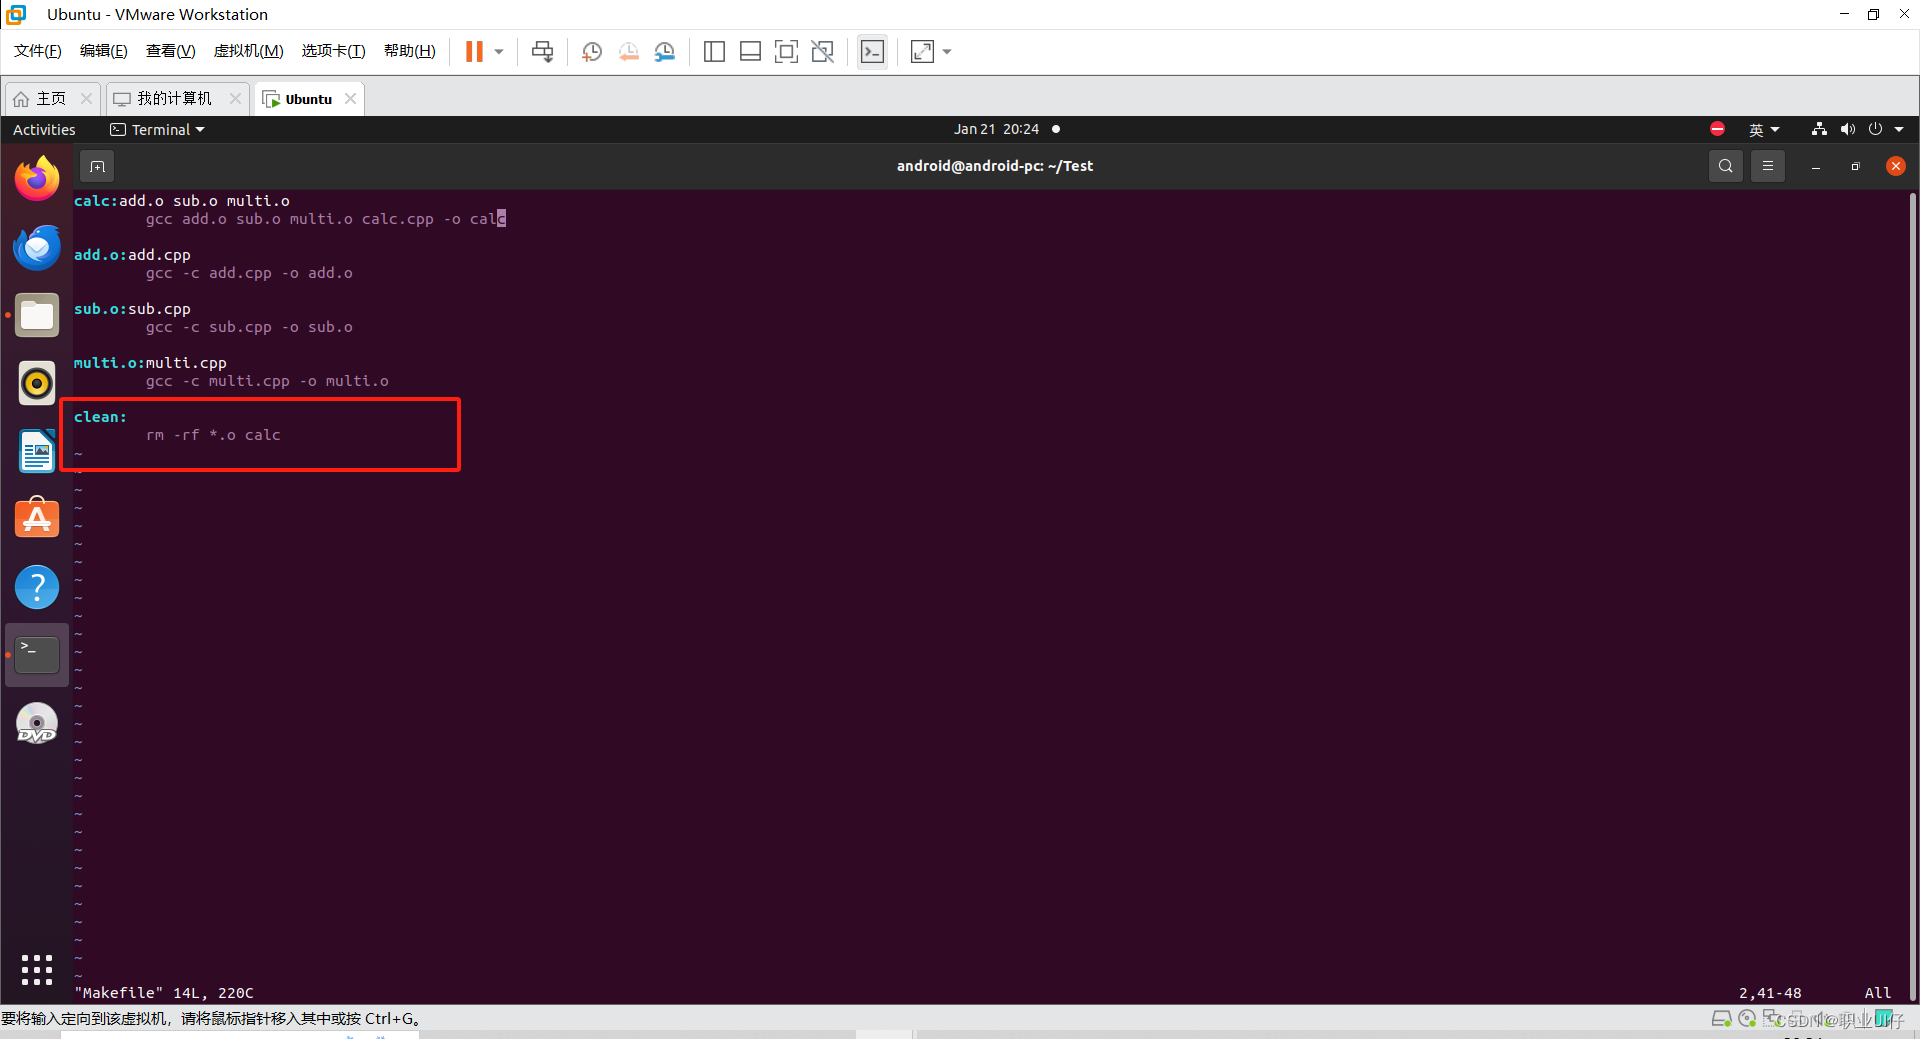Minimize the terminal window
1920x1039 pixels.
click(1815, 166)
